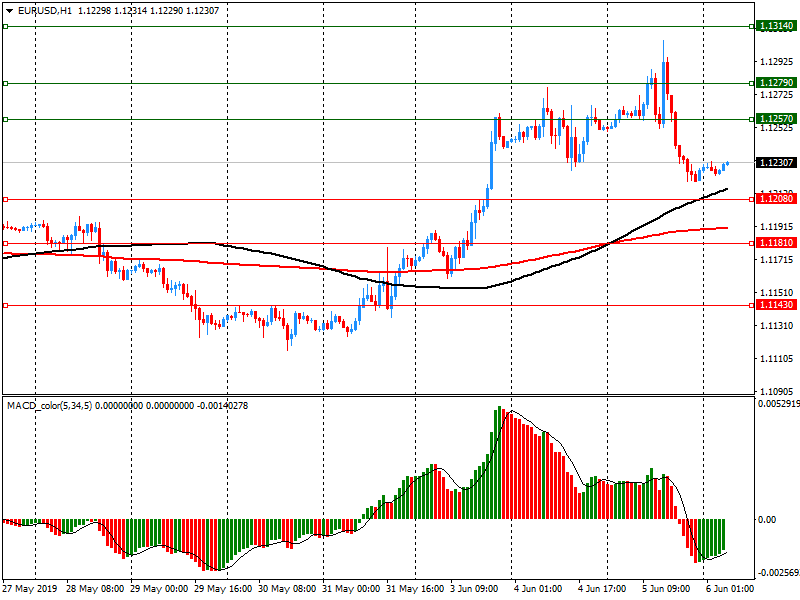The width and height of the screenshot is (800, 600).
Task: Click the 1.11105 price scale value
Action: point(777,359)
